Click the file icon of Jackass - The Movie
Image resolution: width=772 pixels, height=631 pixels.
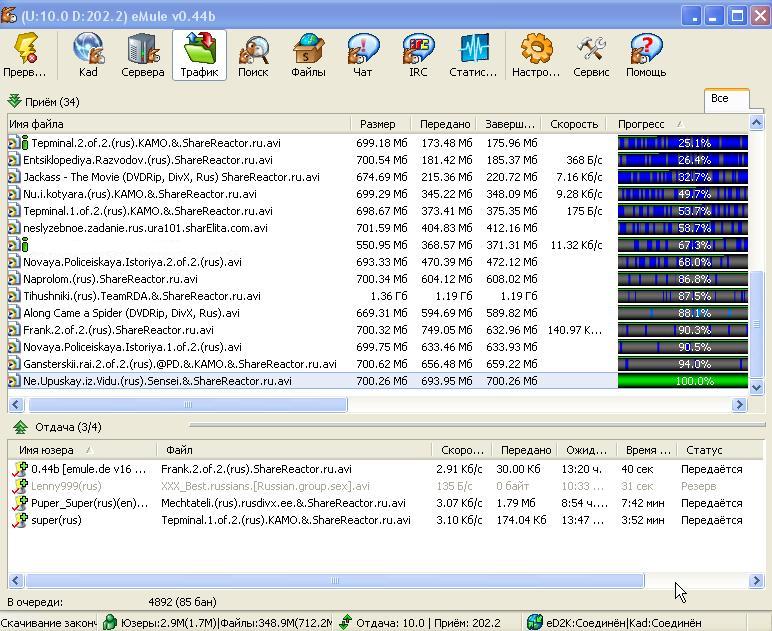pos(14,177)
